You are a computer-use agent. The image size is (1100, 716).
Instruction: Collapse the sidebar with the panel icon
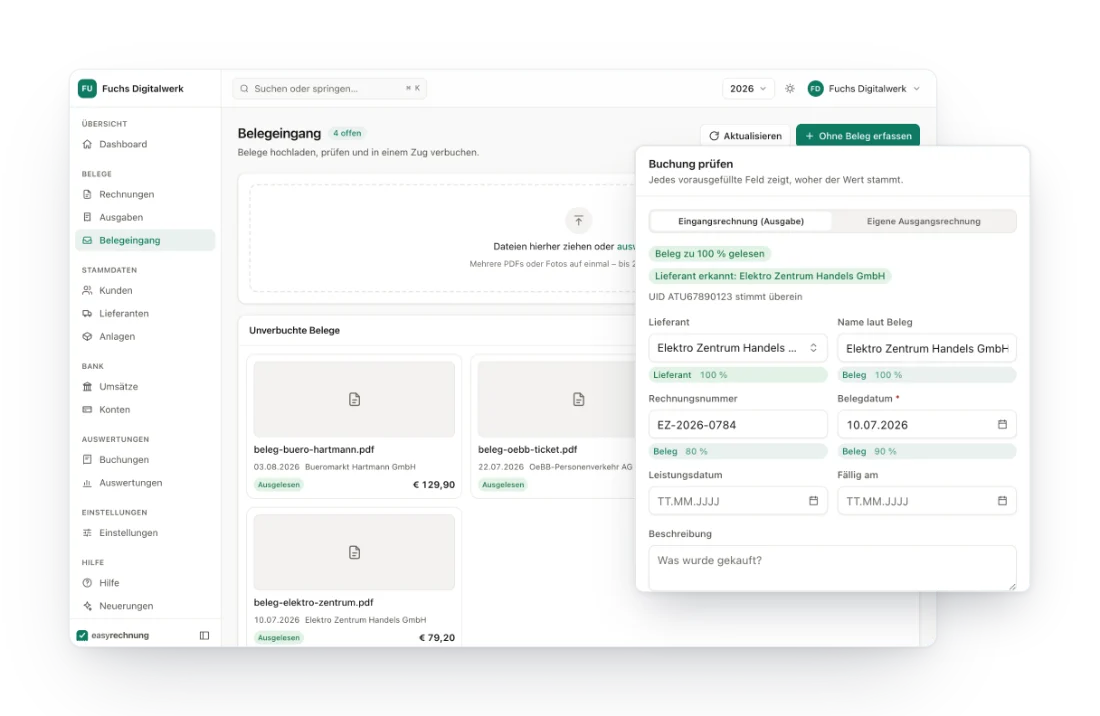click(x=204, y=635)
